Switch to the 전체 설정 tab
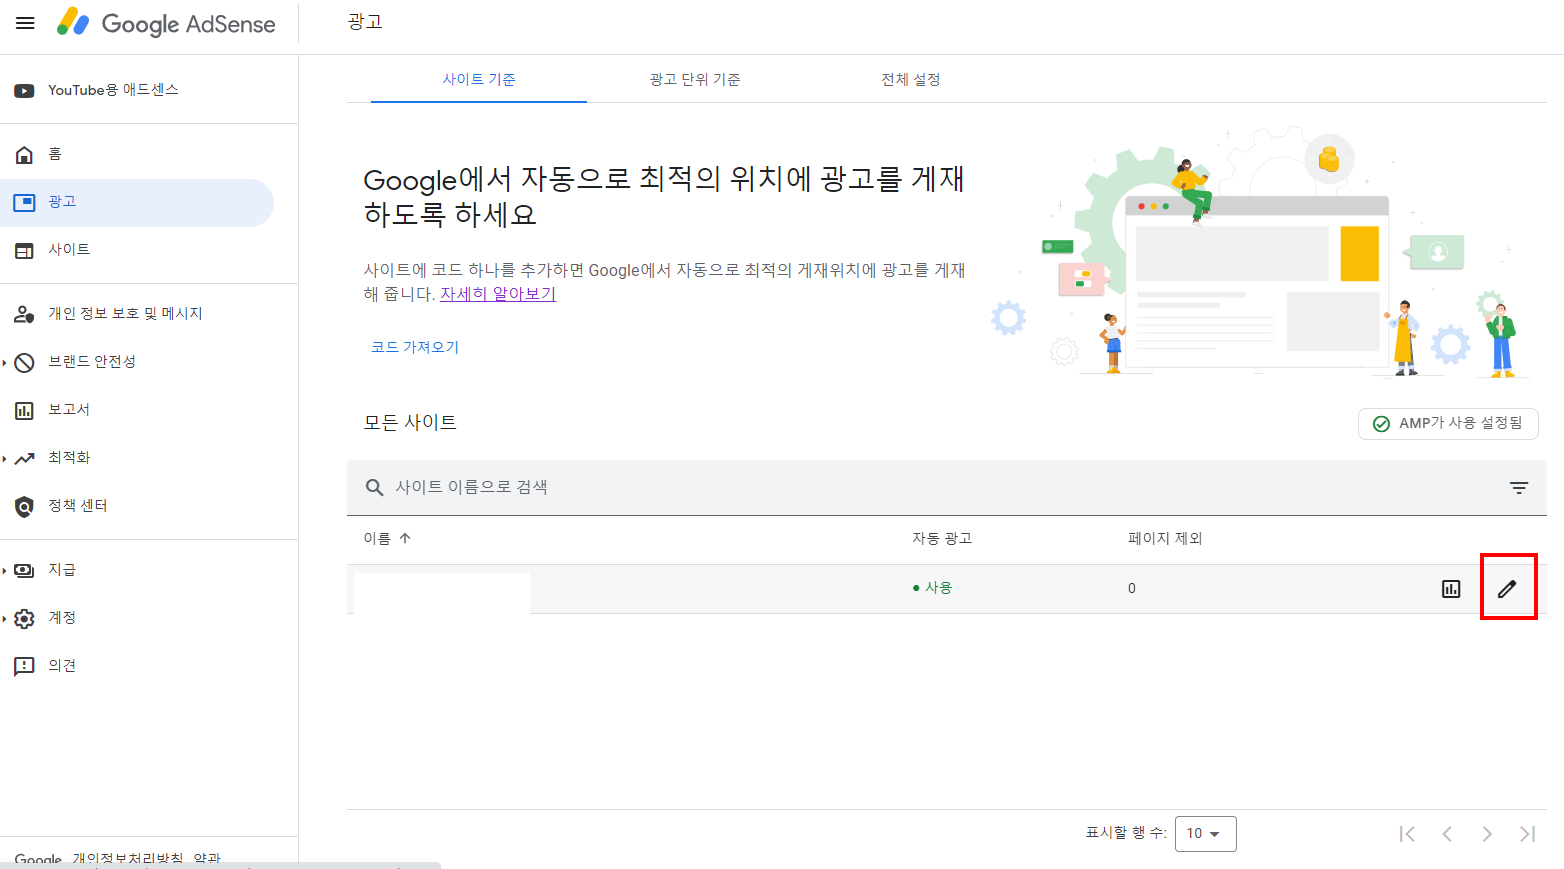 pos(911,80)
